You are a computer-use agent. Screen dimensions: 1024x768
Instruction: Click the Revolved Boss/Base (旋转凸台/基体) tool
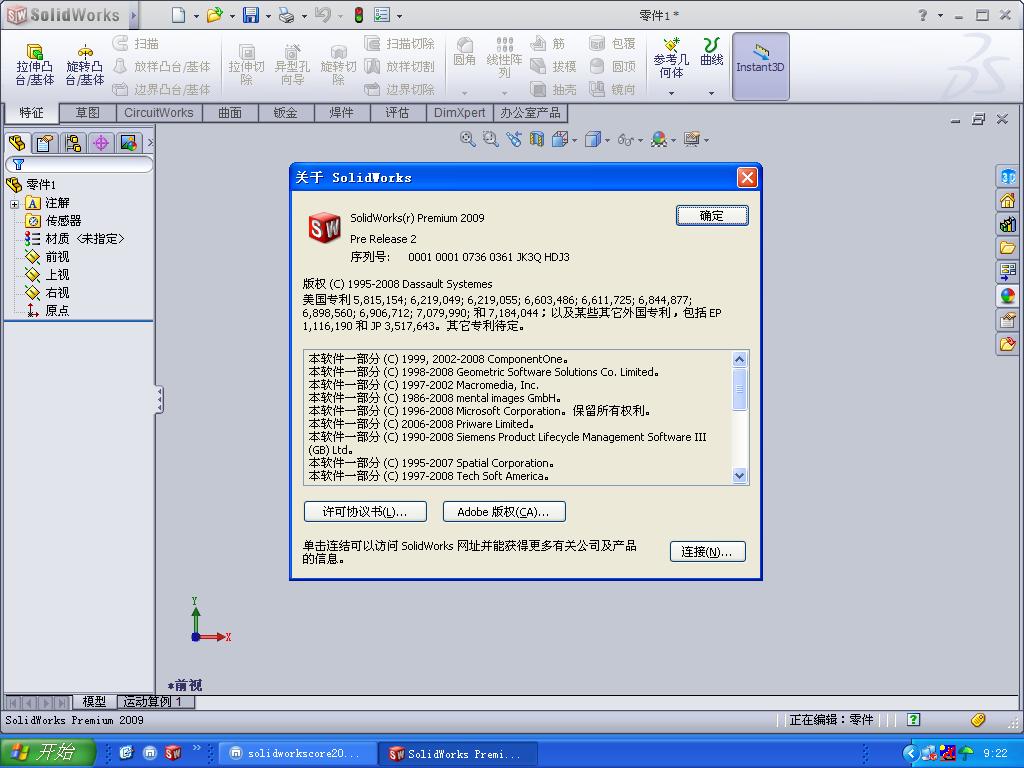pyautogui.click(x=84, y=65)
